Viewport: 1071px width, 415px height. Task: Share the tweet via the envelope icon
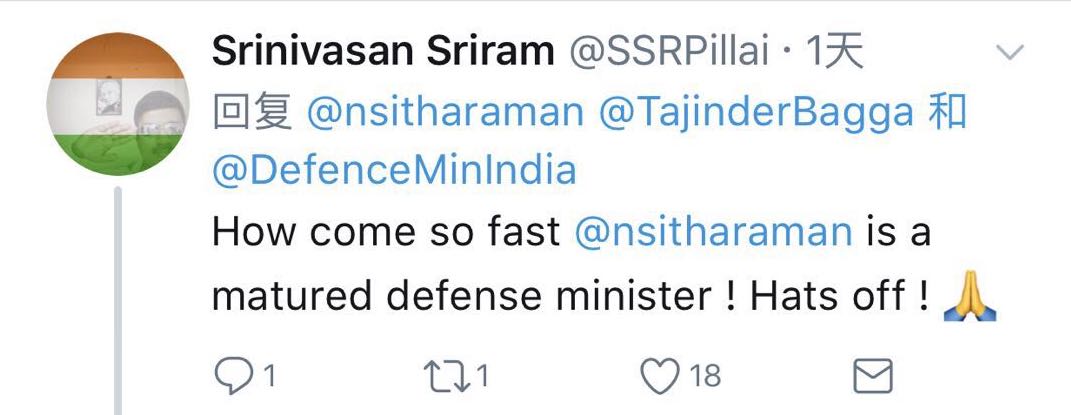(x=871, y=376)
